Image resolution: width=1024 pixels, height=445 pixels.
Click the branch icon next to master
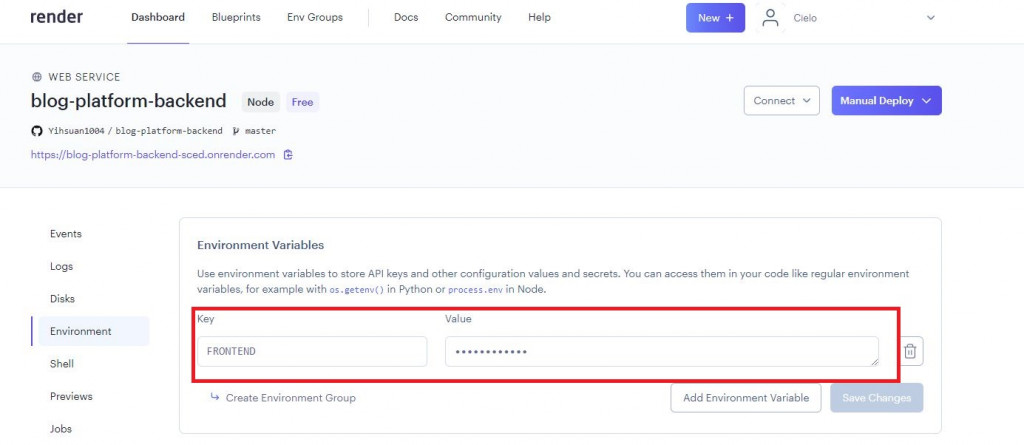[236, 131]
